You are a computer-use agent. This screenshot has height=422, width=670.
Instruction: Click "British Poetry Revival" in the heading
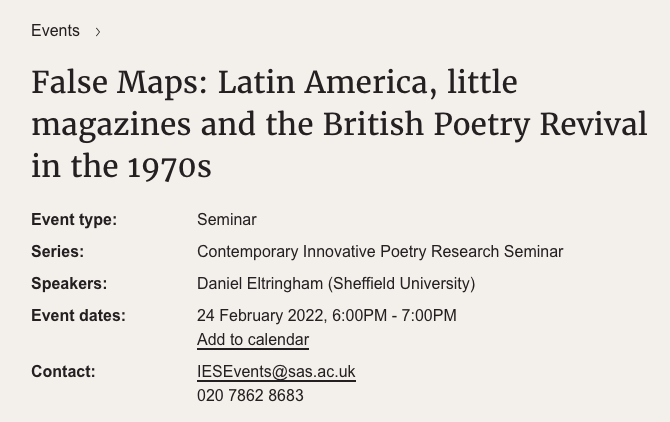pos(484,124)
